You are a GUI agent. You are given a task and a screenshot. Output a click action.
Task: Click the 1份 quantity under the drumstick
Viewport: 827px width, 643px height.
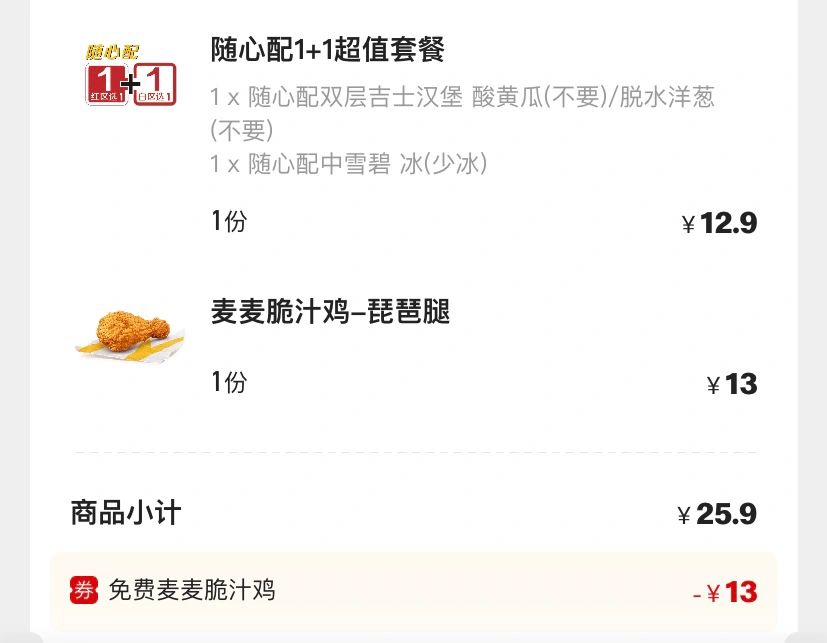229,382
